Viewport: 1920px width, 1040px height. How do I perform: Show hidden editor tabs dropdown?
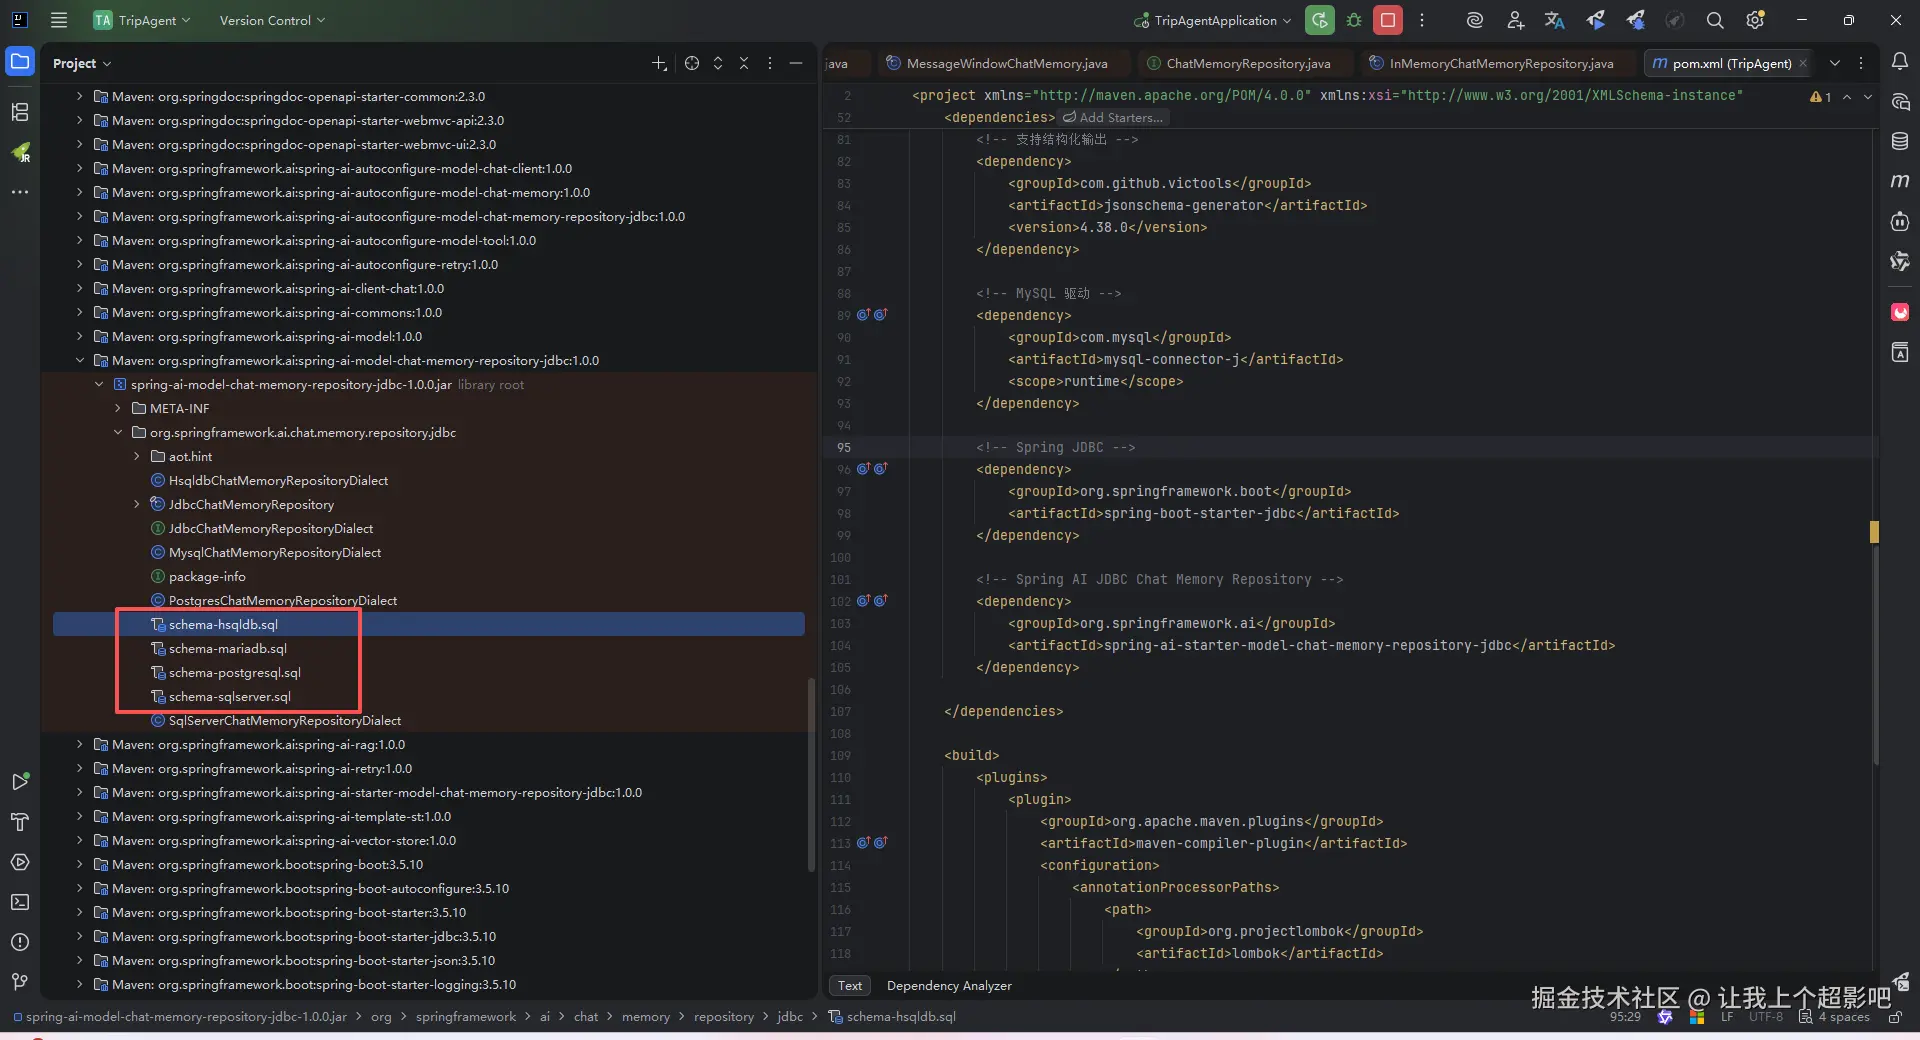tap(1835, 63)
